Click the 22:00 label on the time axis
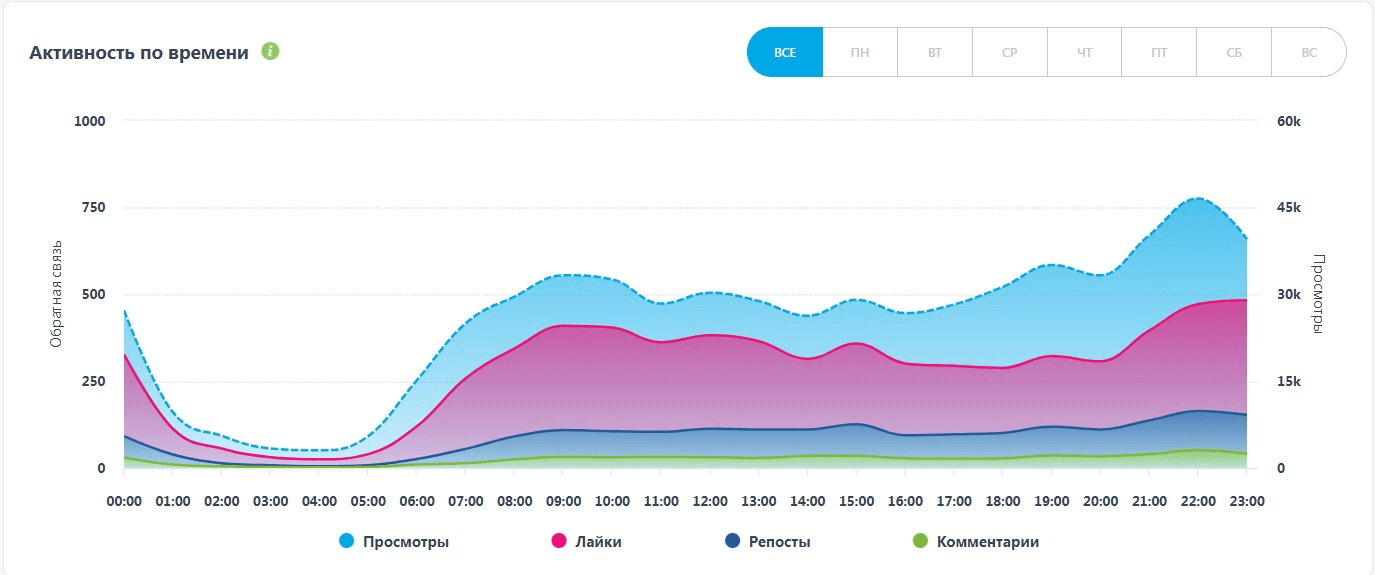The image size is (1375, 575). point(1198,500)
